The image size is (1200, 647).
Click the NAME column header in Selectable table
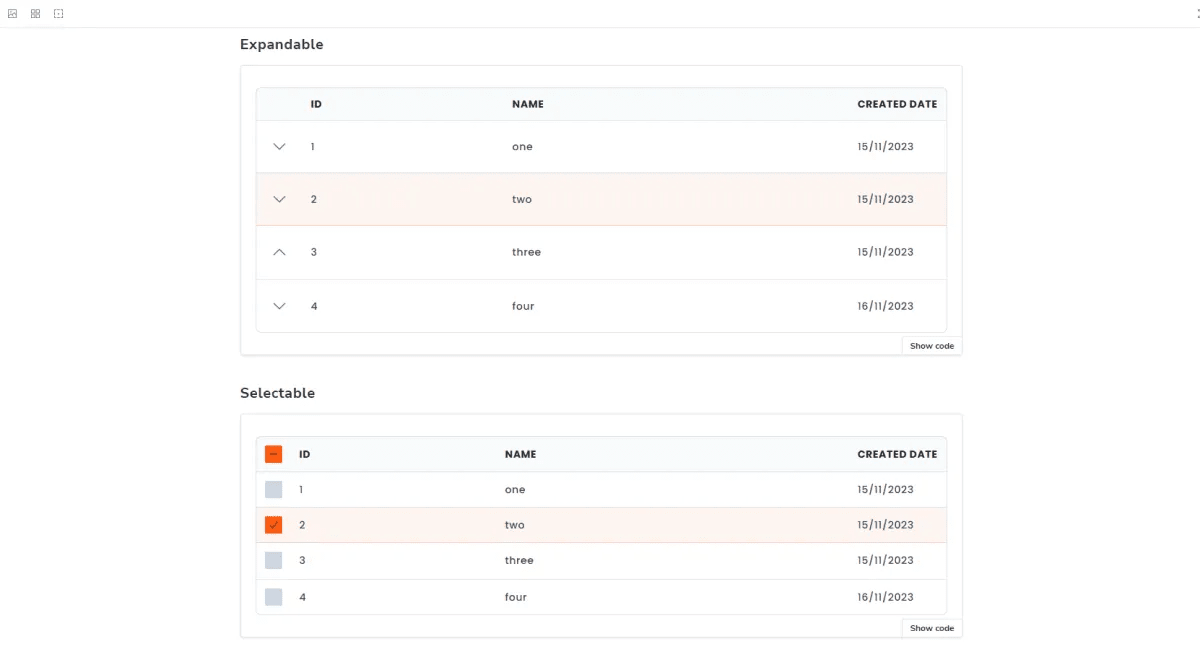[520, 453]
